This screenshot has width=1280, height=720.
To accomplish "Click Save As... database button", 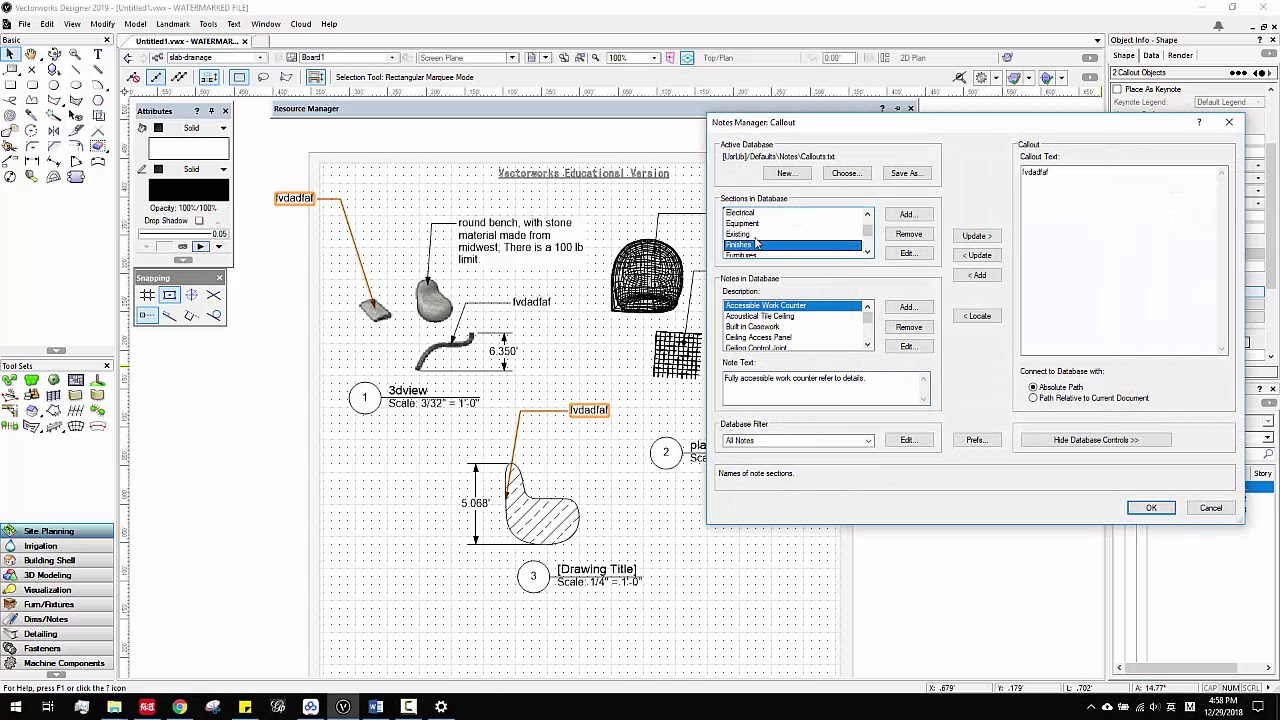I will pyautogui.click(x=906, y=174).
